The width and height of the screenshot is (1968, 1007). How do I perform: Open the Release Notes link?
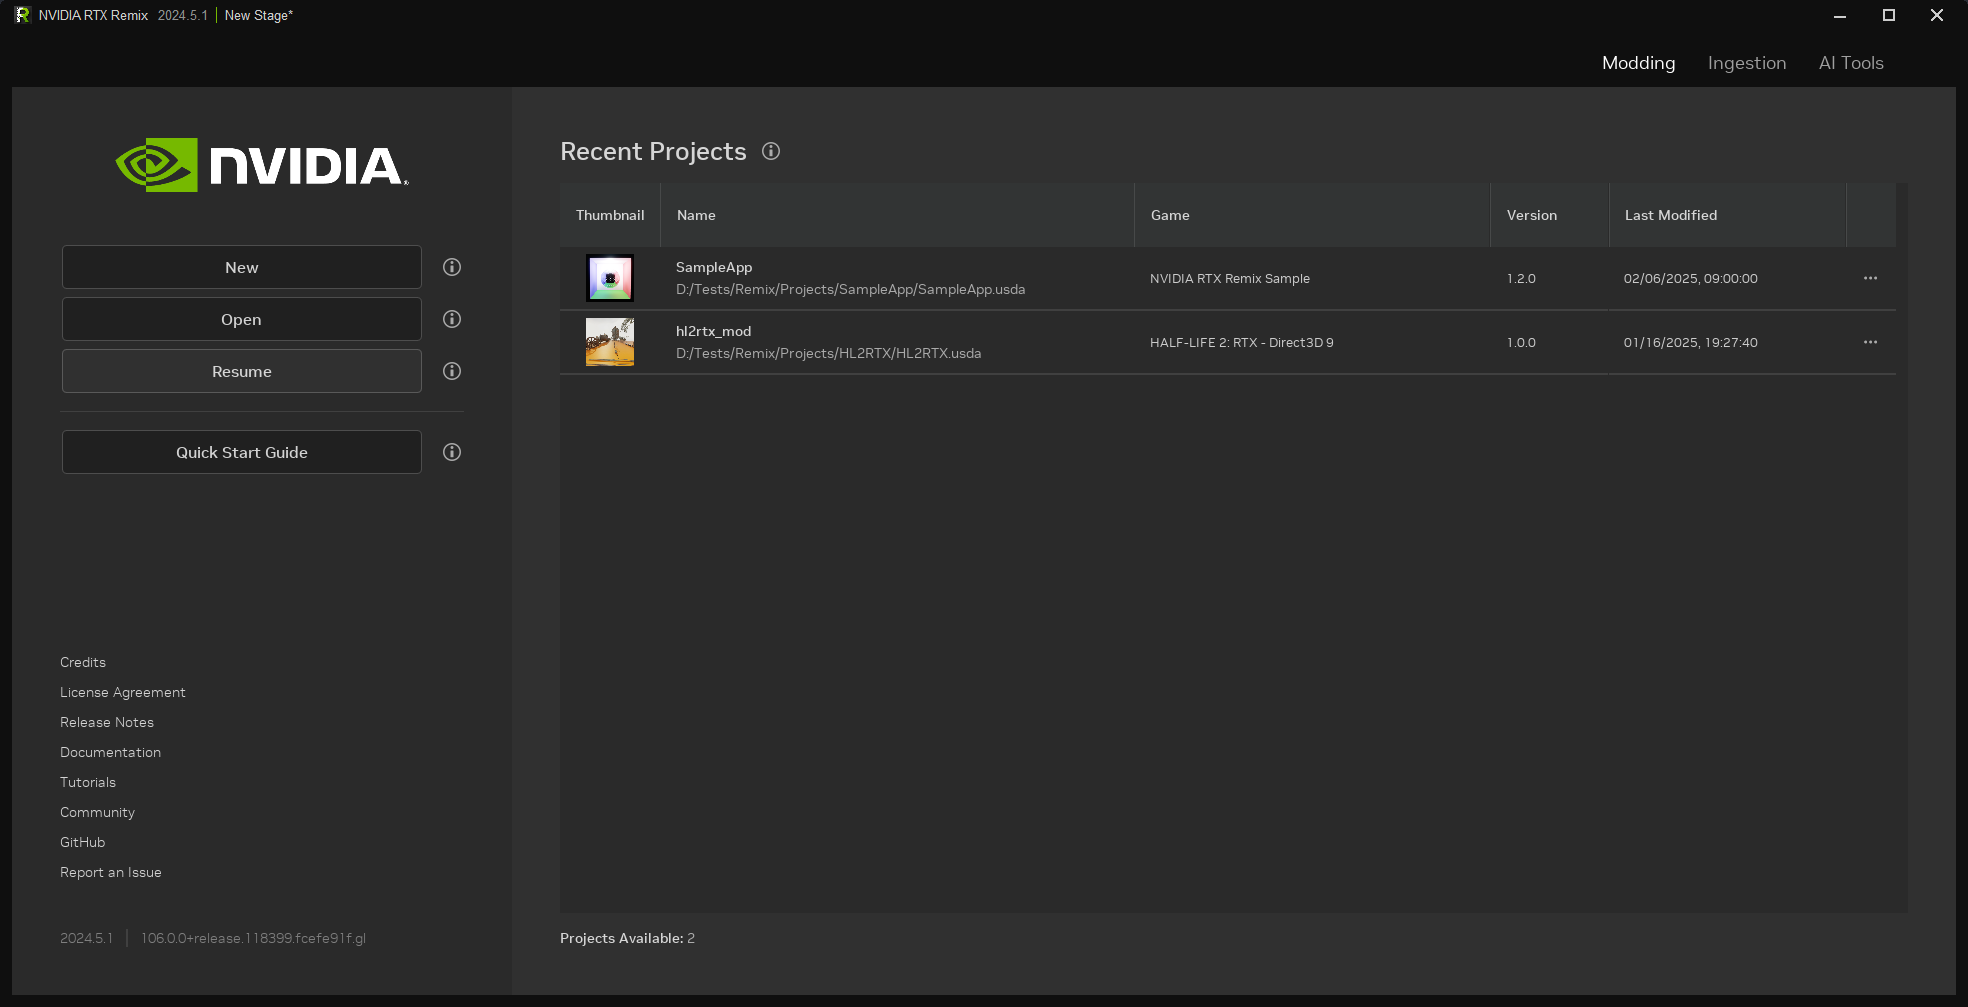(107, 722)
